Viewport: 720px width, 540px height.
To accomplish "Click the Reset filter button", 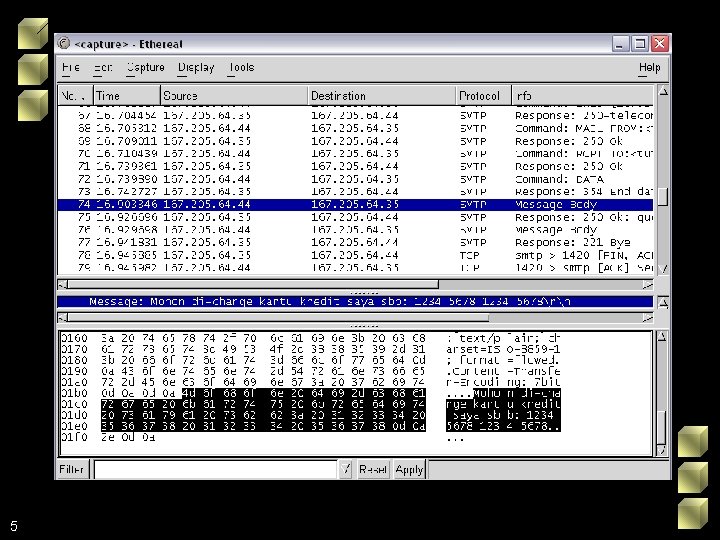I will coord(373,469).
